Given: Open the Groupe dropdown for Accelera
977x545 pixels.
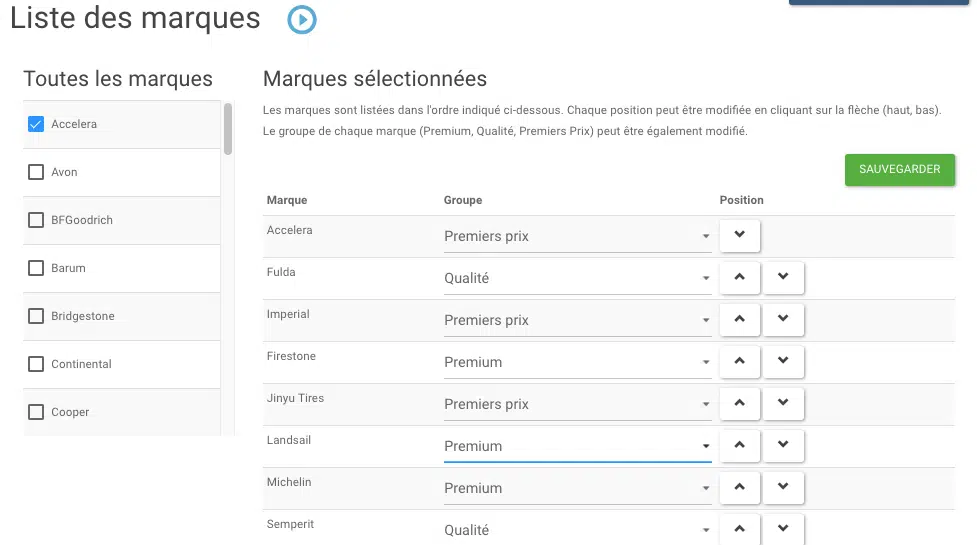Looking at the screenshot, I should pyautogui.click(x=577, y=237).
